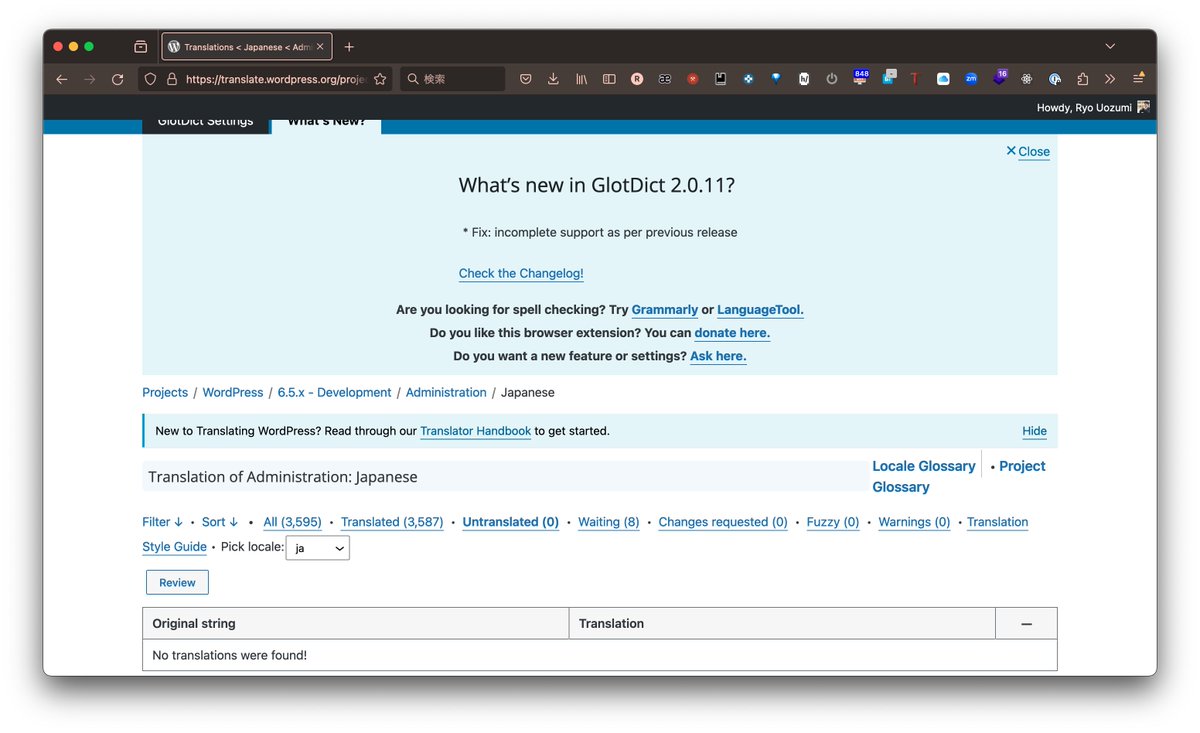Switch to the What's New? tab

(x=326, y=125)
